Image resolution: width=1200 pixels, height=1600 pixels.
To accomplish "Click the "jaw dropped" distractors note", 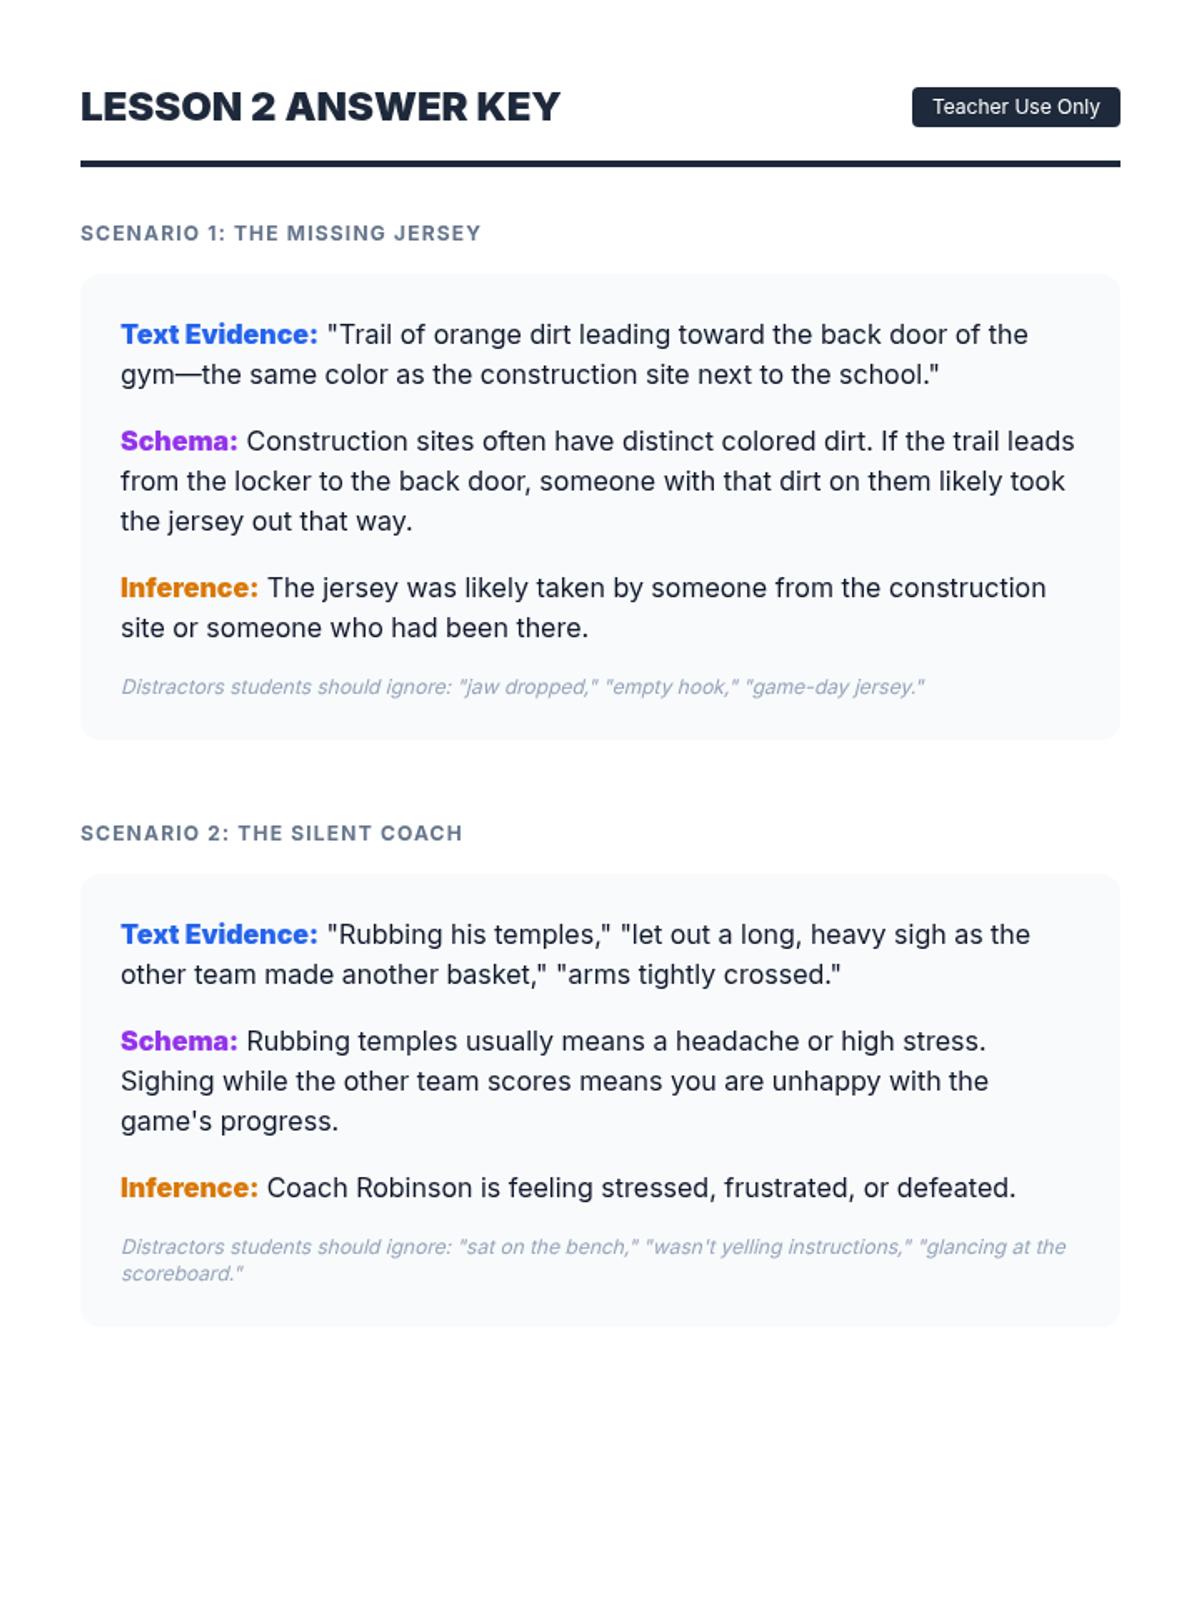I will [522, 687].
